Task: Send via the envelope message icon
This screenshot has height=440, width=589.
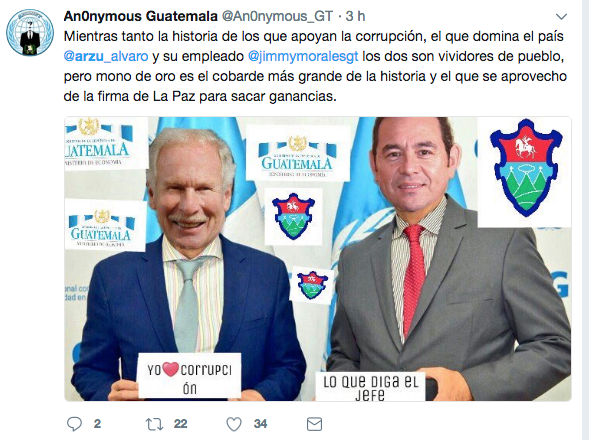Action: [314, 424]
